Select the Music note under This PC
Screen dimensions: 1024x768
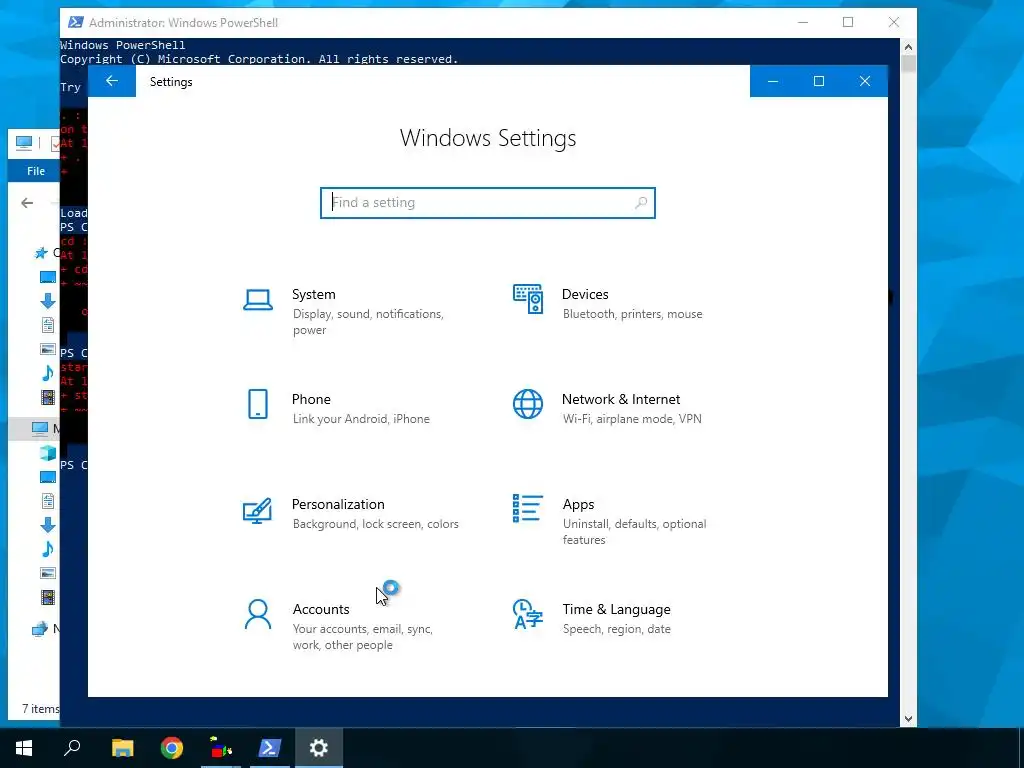(48, 549)
